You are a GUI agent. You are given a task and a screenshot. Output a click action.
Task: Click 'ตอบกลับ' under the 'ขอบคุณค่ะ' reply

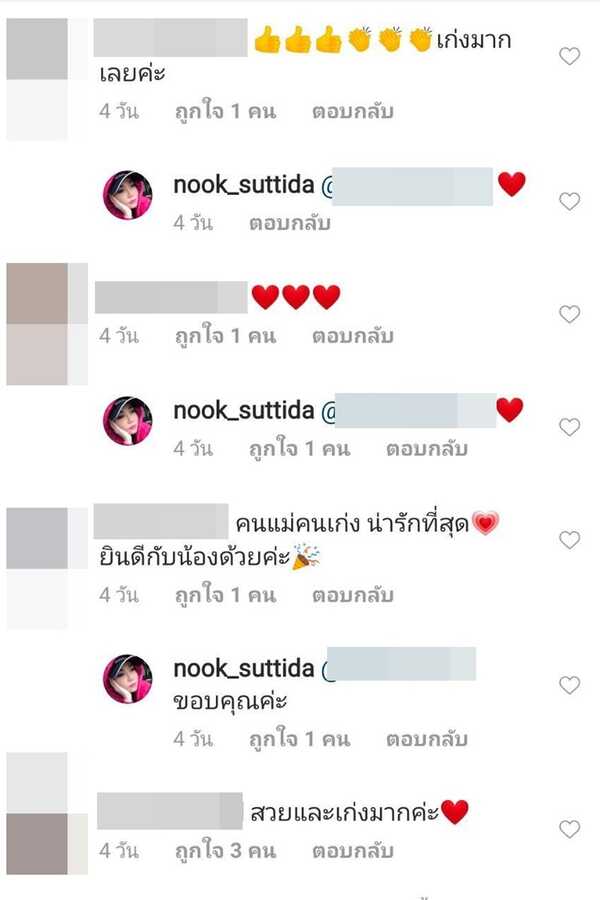pos(427,739)
